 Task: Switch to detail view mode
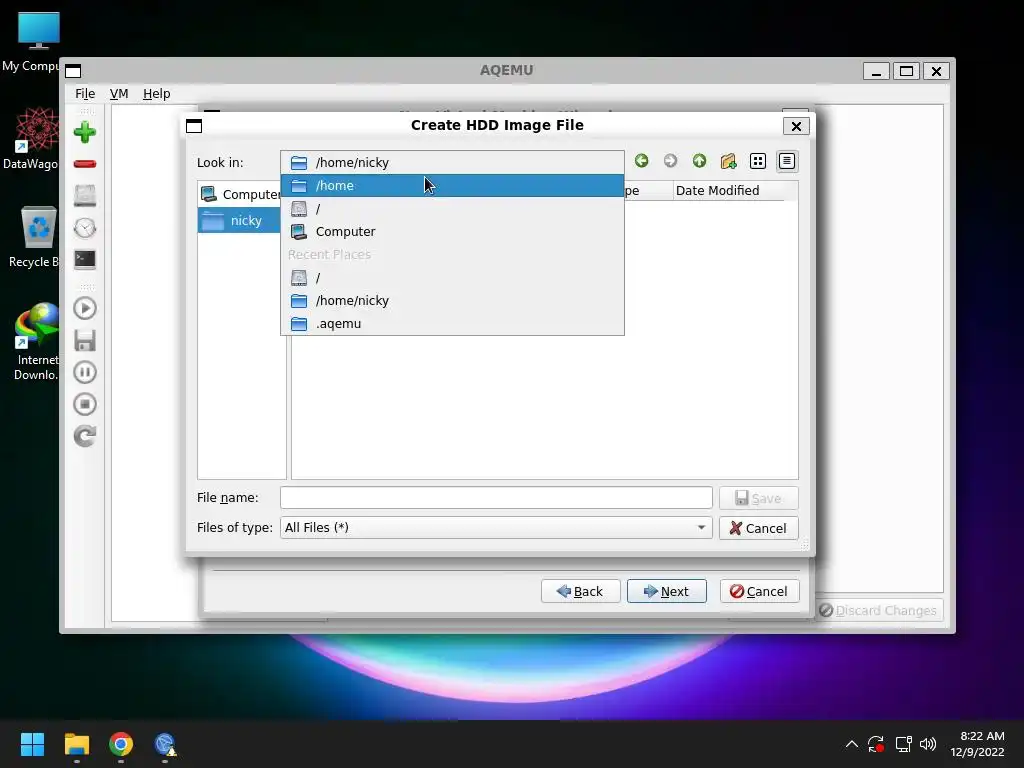787,161
